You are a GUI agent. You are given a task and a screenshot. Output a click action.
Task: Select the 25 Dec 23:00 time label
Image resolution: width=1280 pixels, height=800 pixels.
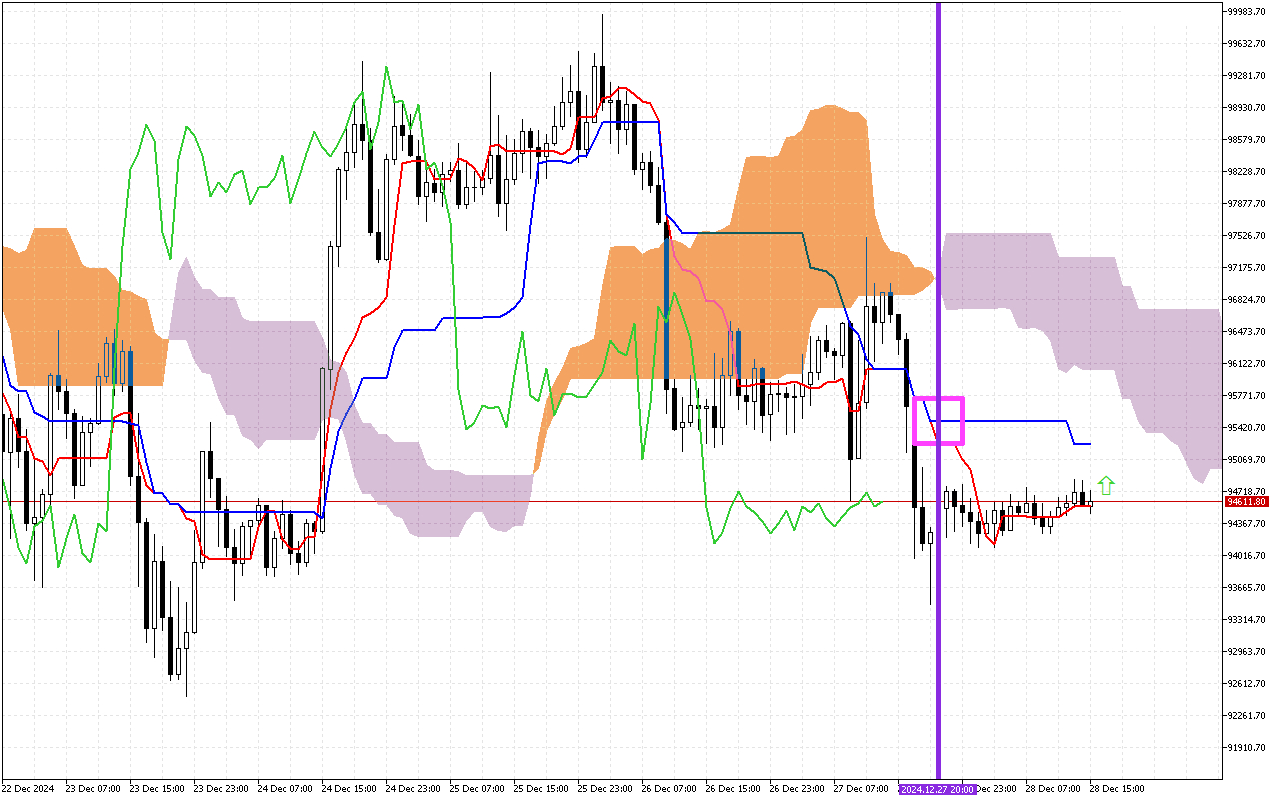pos(605,789)
